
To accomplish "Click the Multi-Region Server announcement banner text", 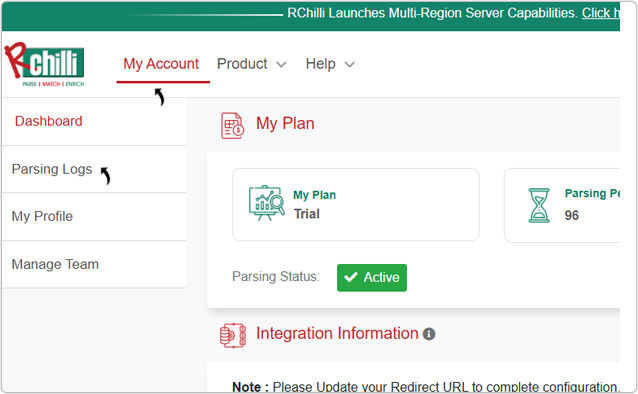I will (x=432, y=13).
